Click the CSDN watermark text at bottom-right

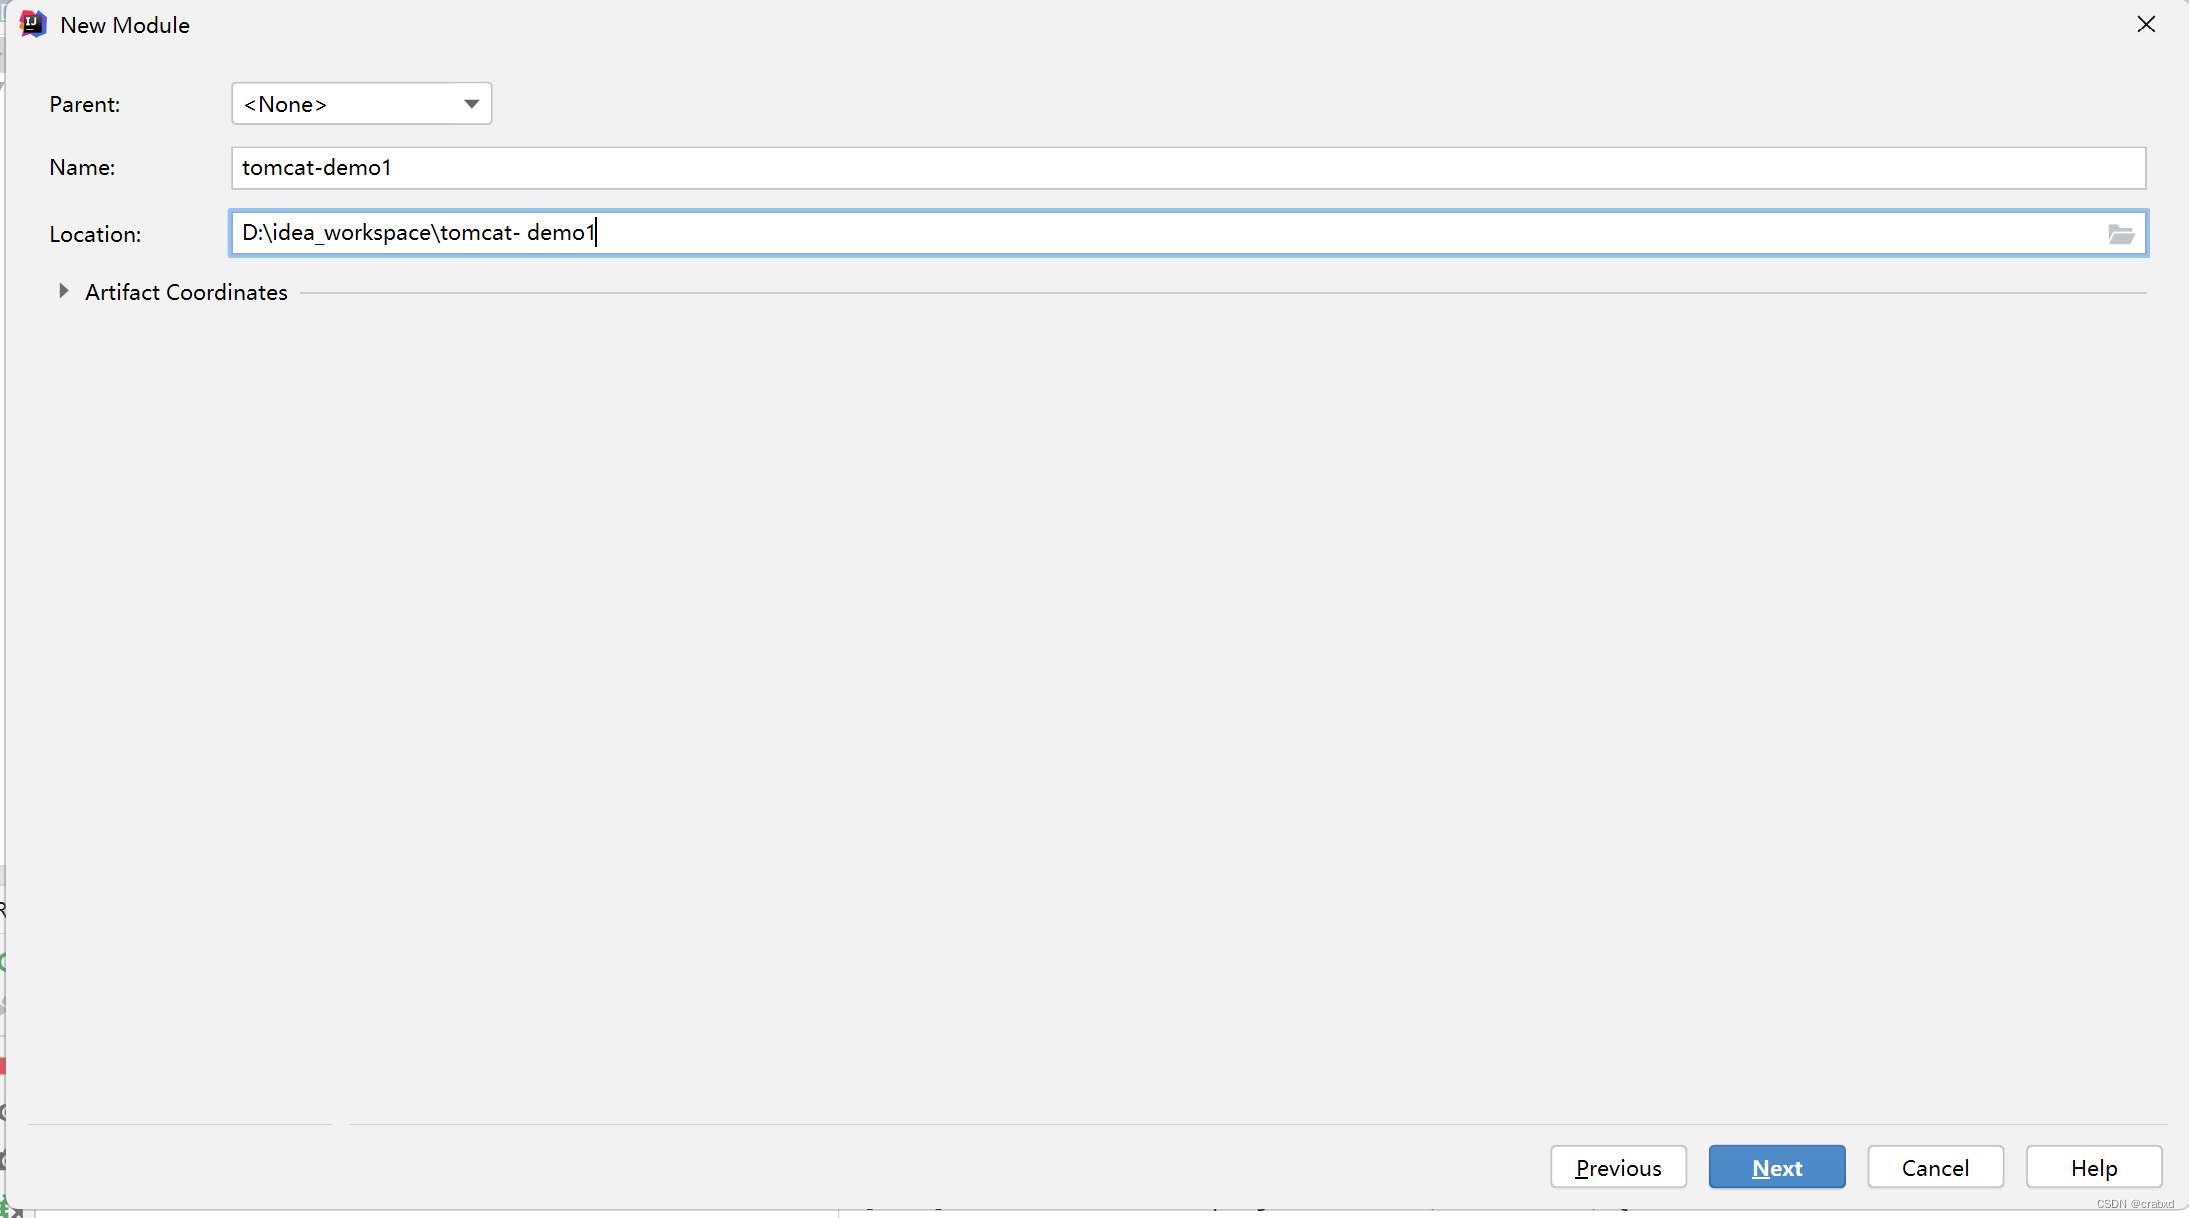(2135, 1204)
